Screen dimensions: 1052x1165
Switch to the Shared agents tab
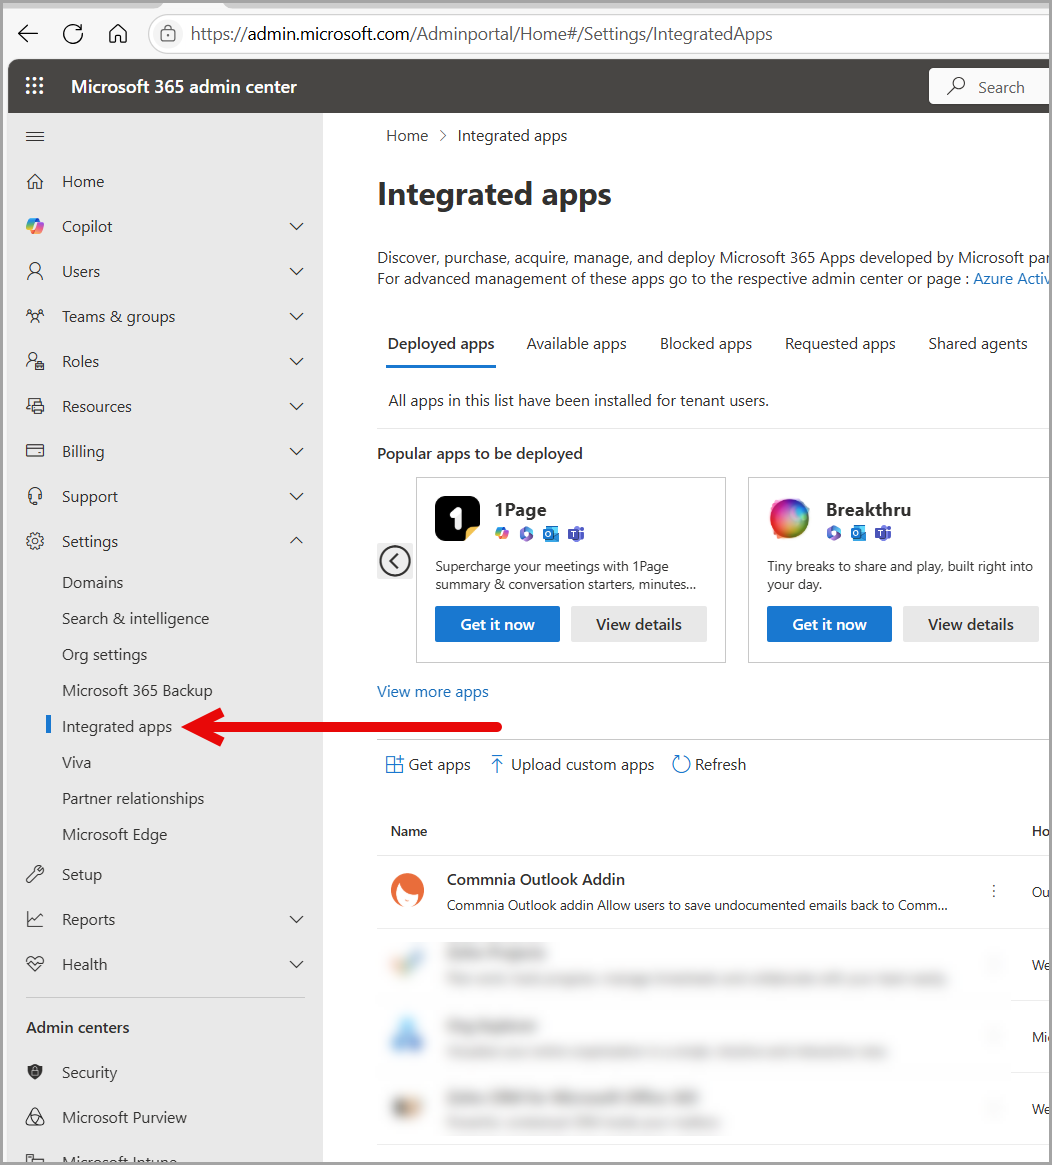[x=978, y=344]
